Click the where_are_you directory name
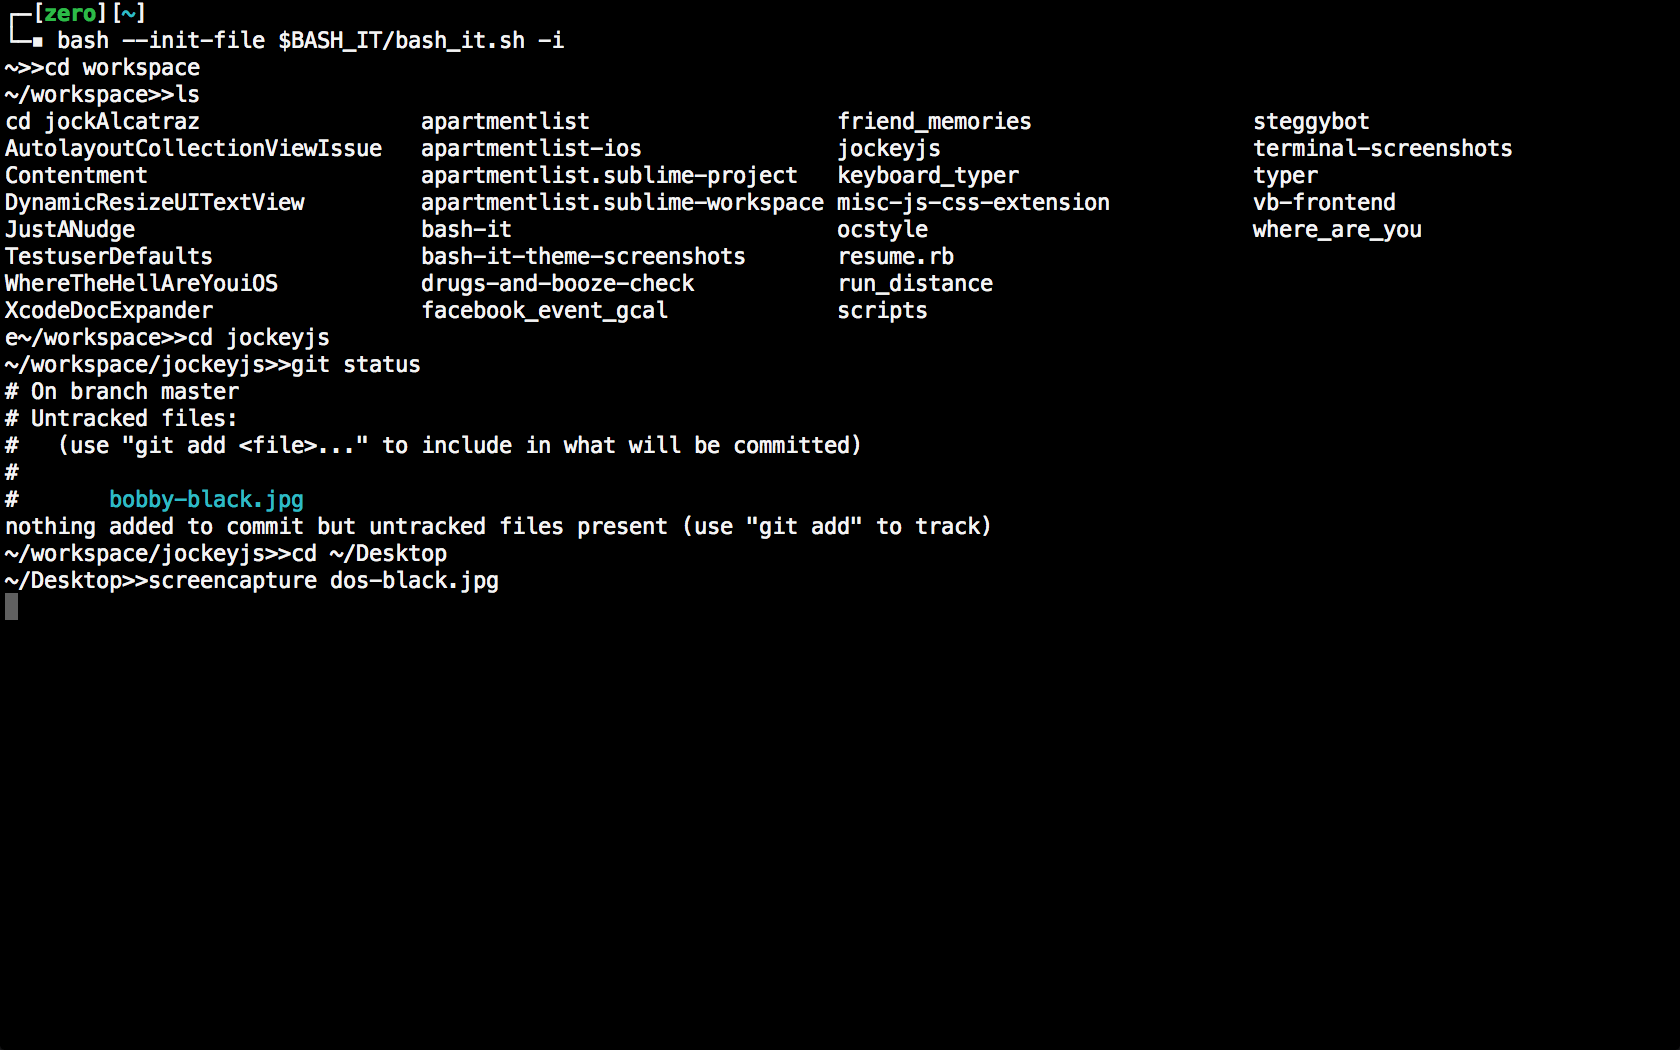Screen dimensions: 1680x1050 [x=1337, y=229]
